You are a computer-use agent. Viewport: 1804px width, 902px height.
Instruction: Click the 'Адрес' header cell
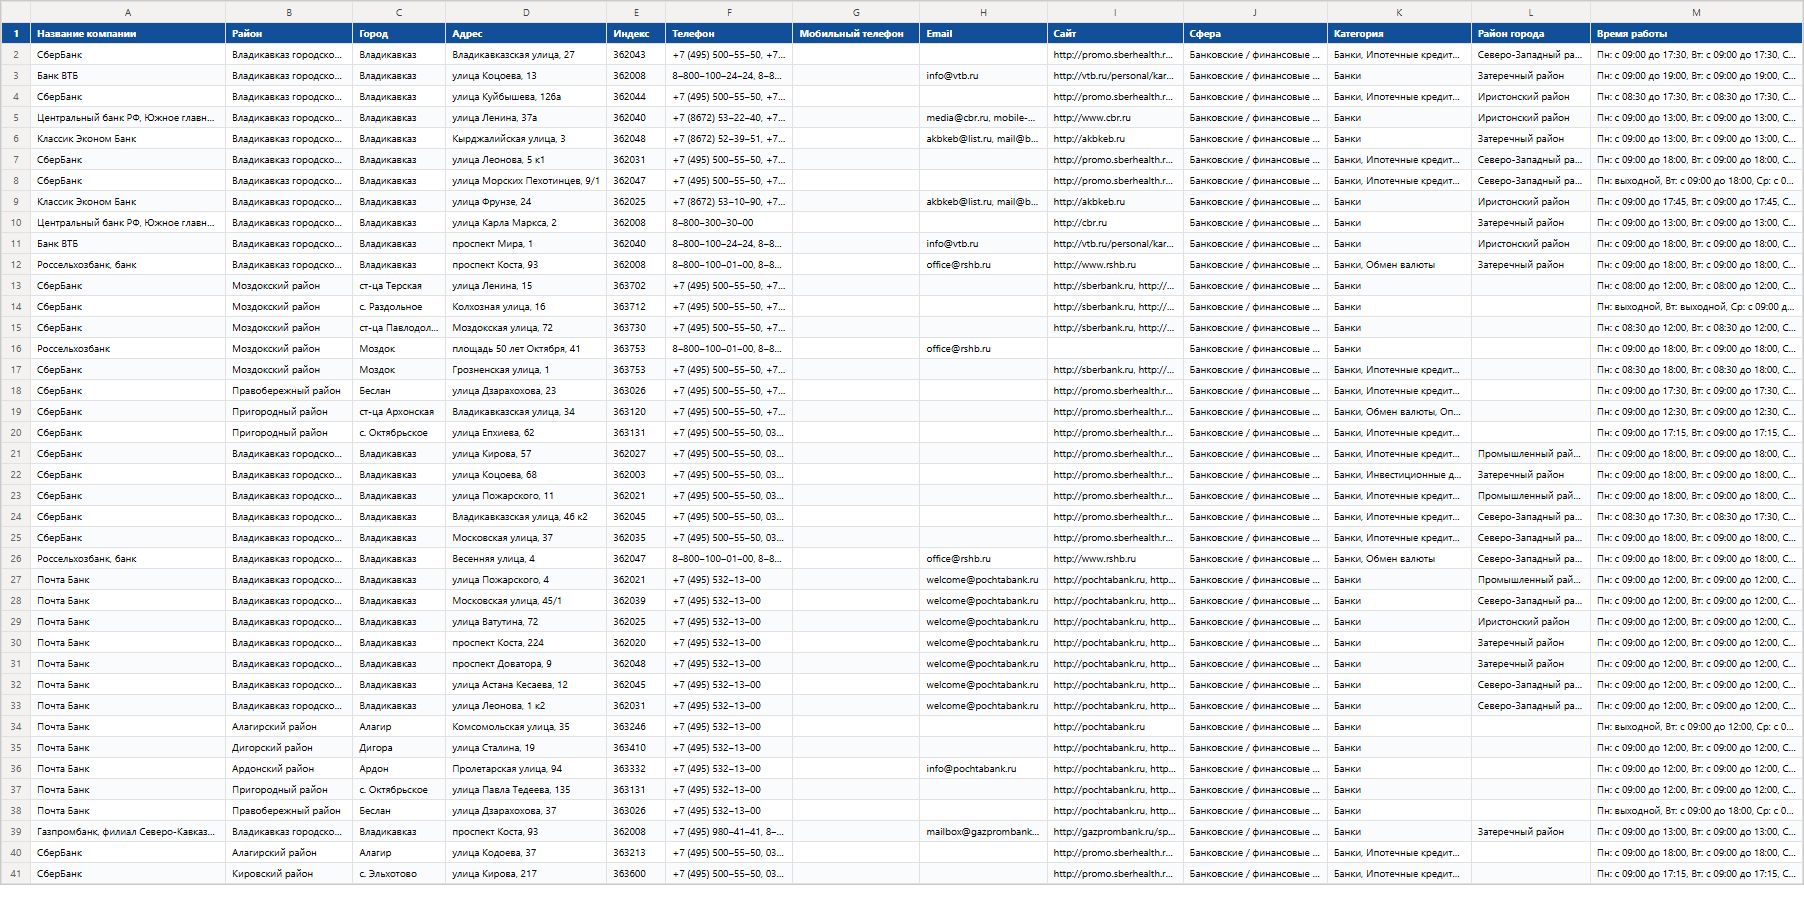point(526,34)
